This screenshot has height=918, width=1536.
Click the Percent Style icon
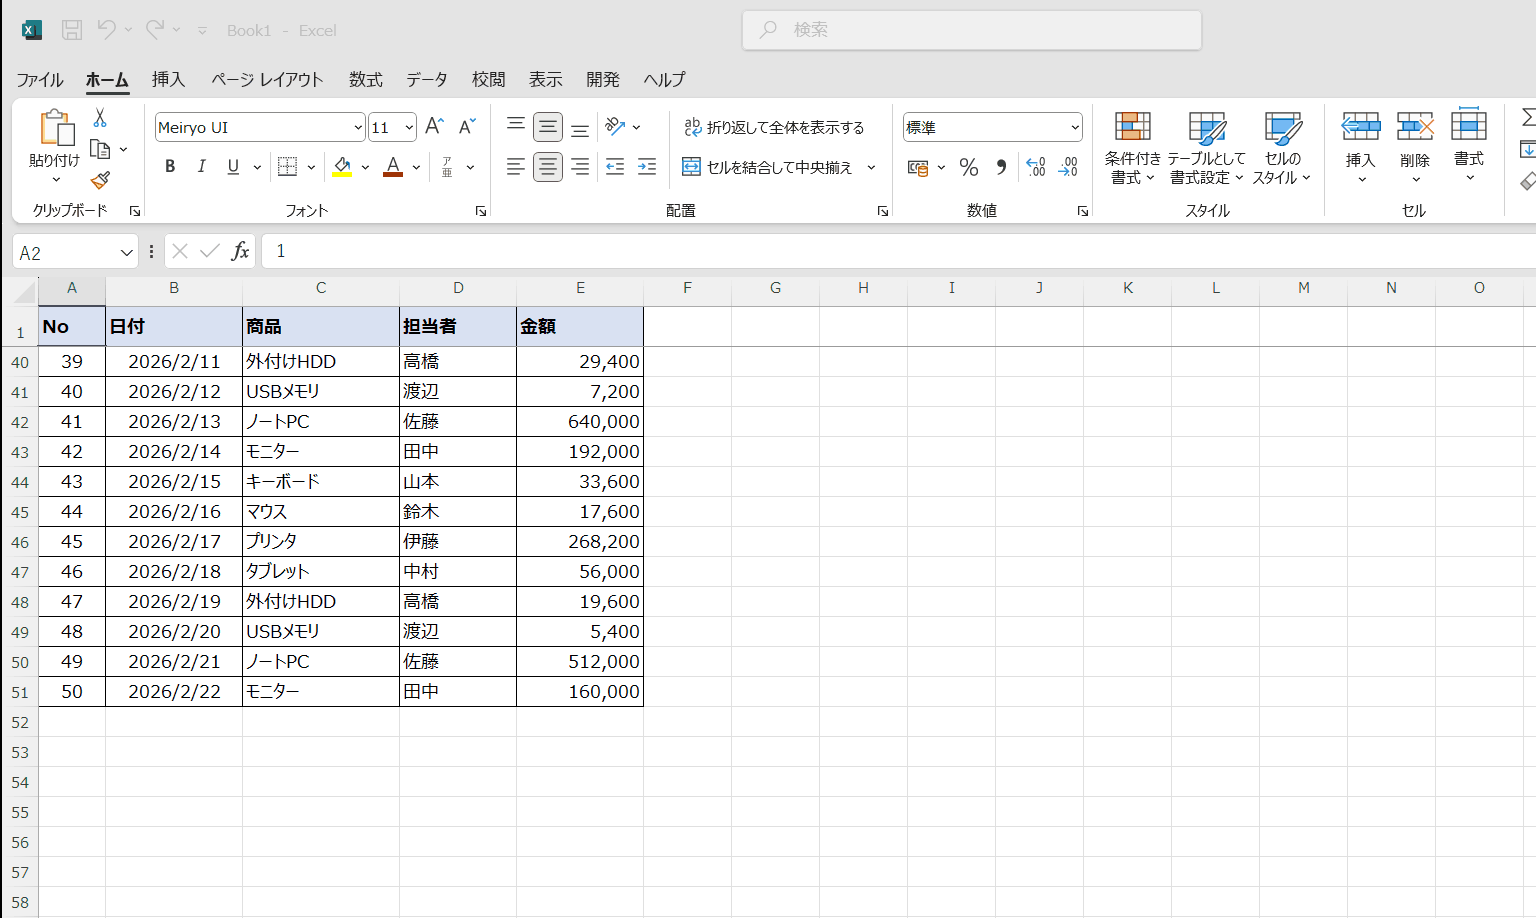point(968,167)
